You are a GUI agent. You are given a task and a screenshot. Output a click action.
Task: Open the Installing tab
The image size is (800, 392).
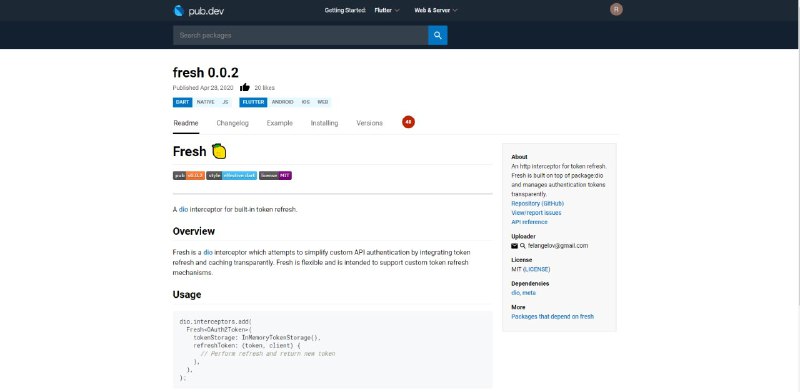[x=324, y=123]
